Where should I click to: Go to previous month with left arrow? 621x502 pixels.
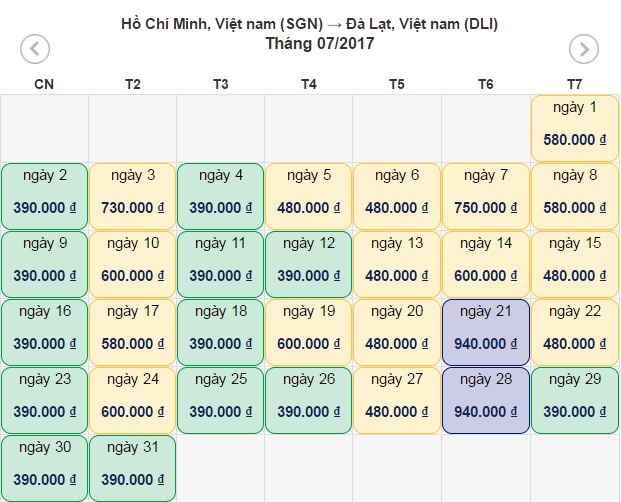tap(35, 49)
